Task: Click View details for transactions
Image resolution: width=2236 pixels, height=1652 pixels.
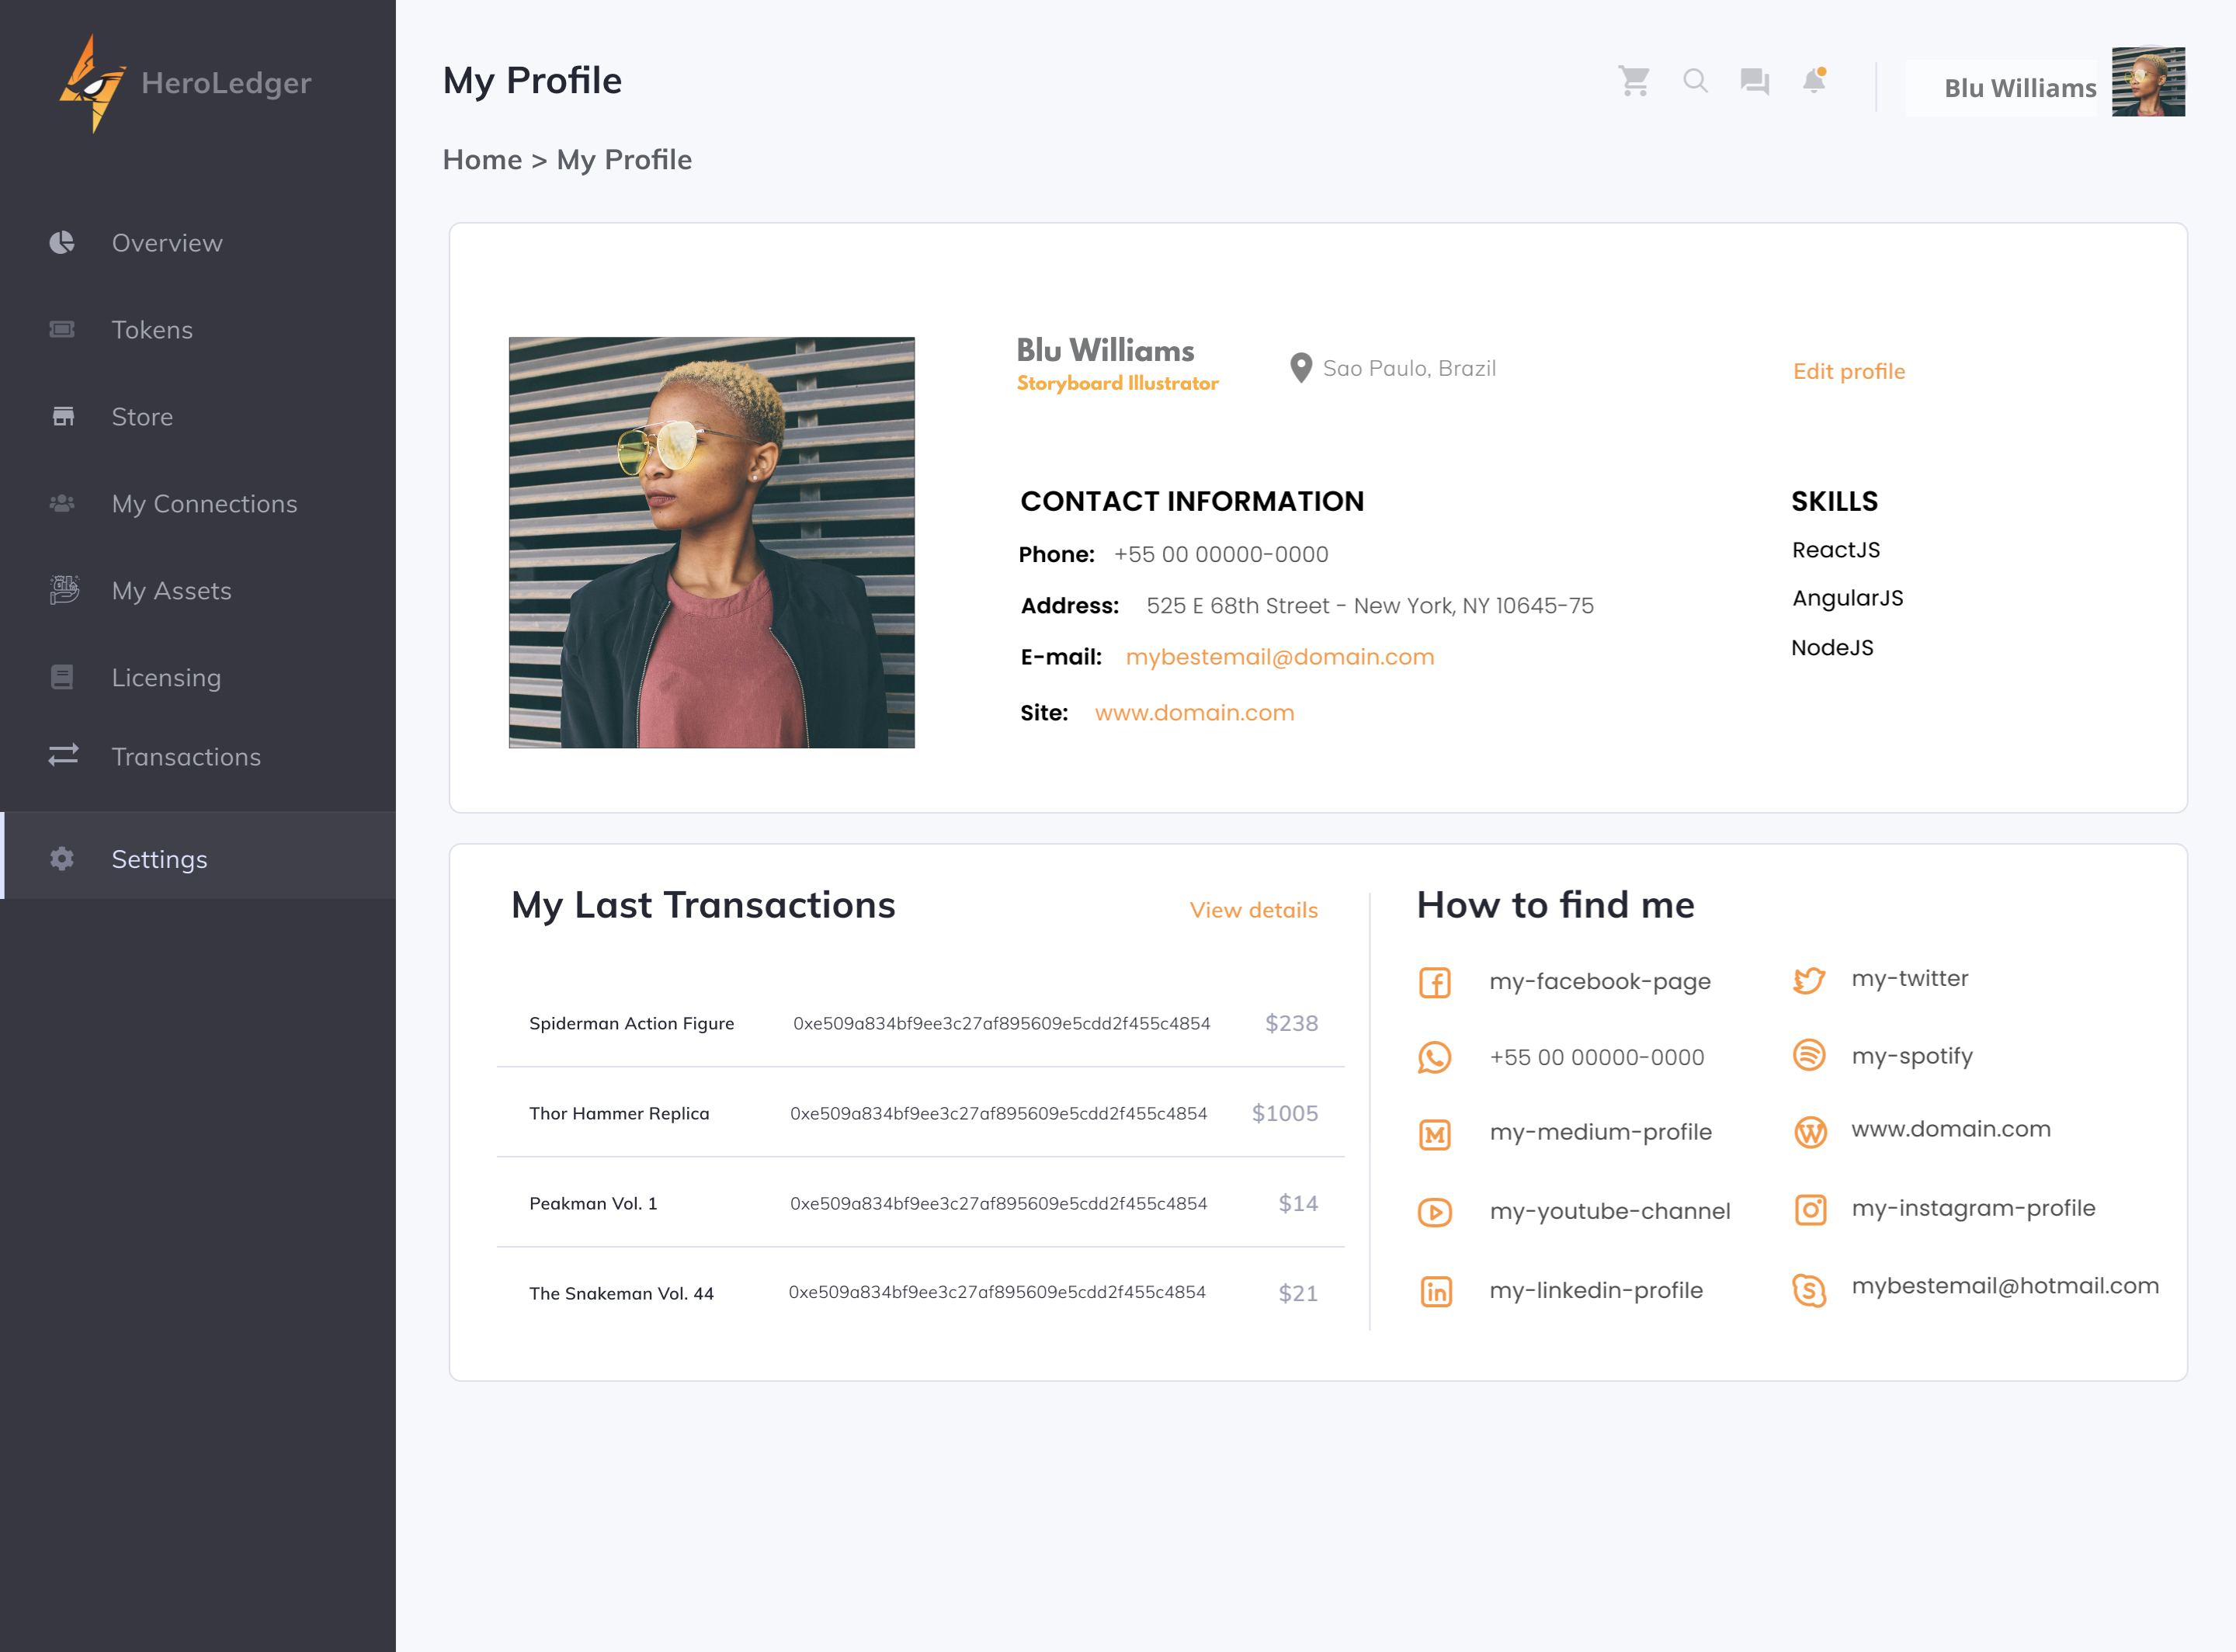Action: pyautogui.click(x=1253, y=910)
